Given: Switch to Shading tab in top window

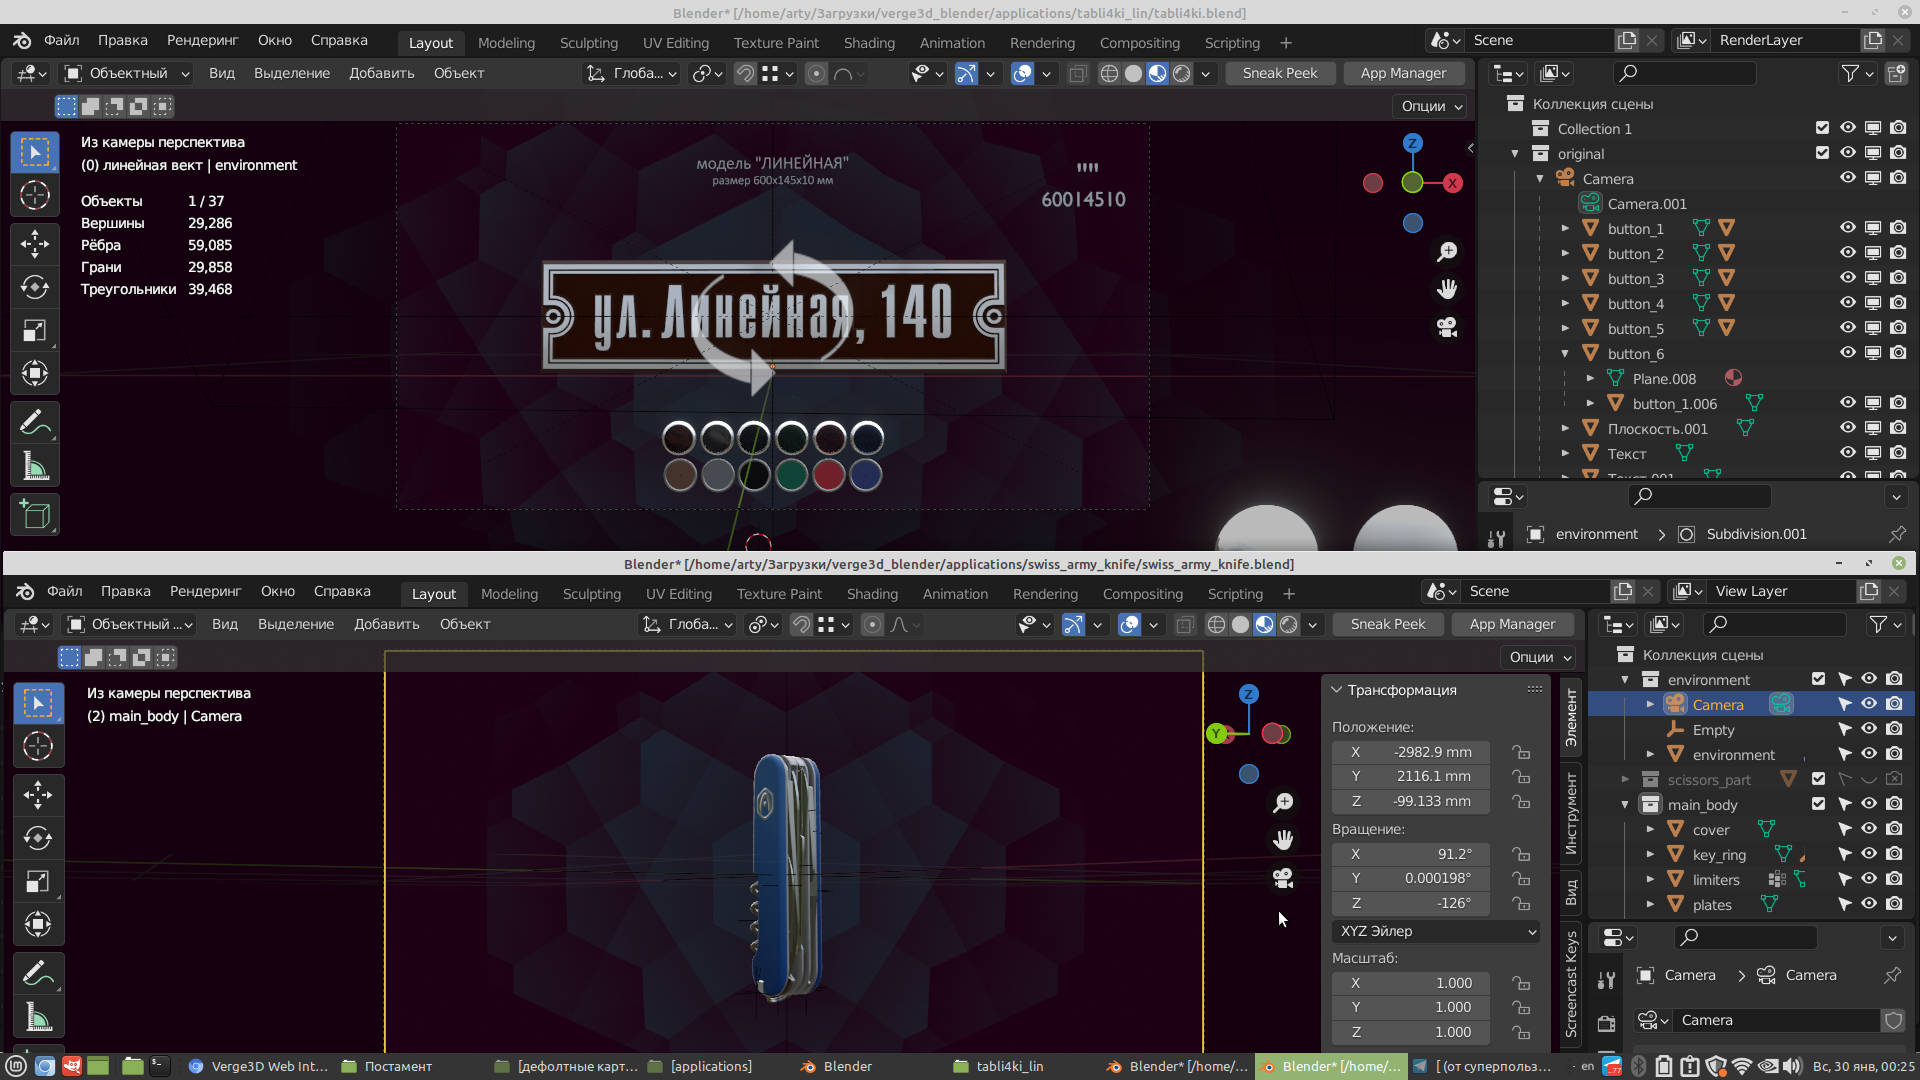Looking at the screenshot, I should point(869,43).
